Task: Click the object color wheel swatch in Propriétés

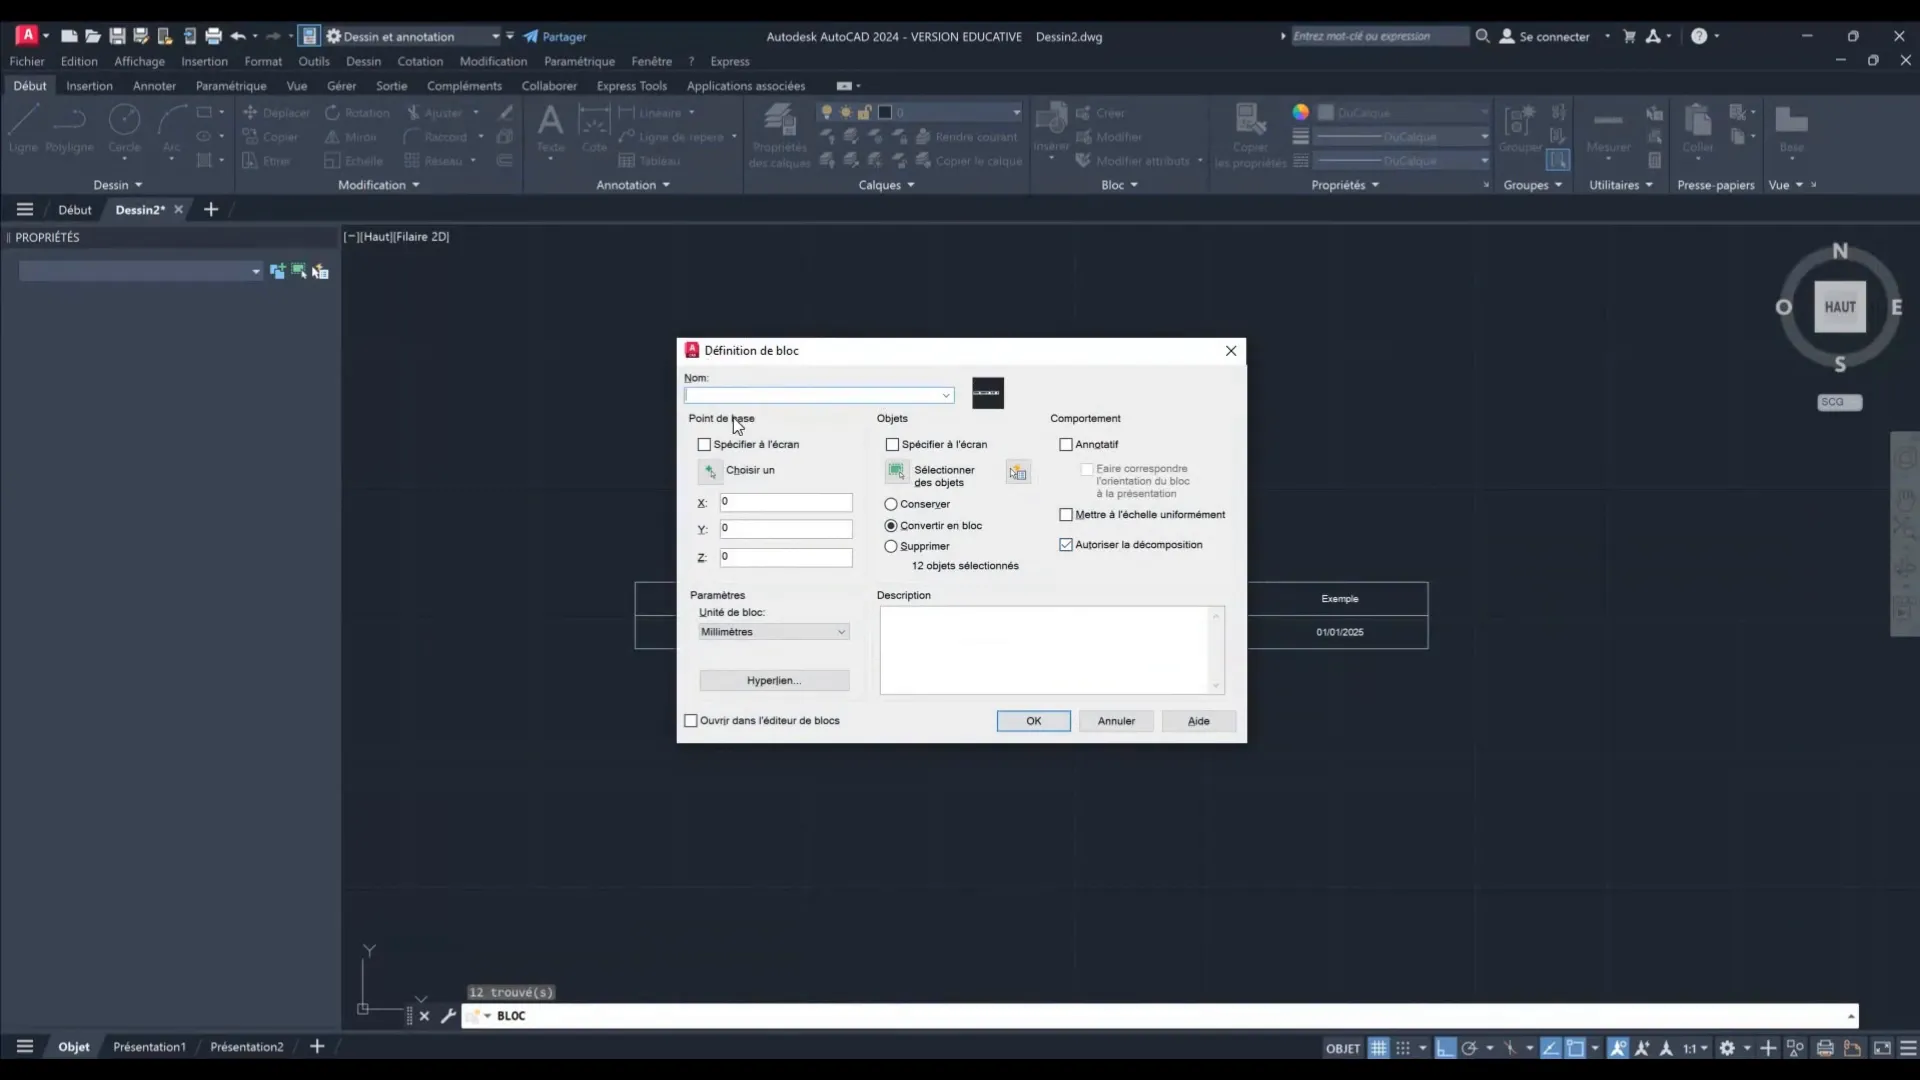Action: tap(1300, 112)
